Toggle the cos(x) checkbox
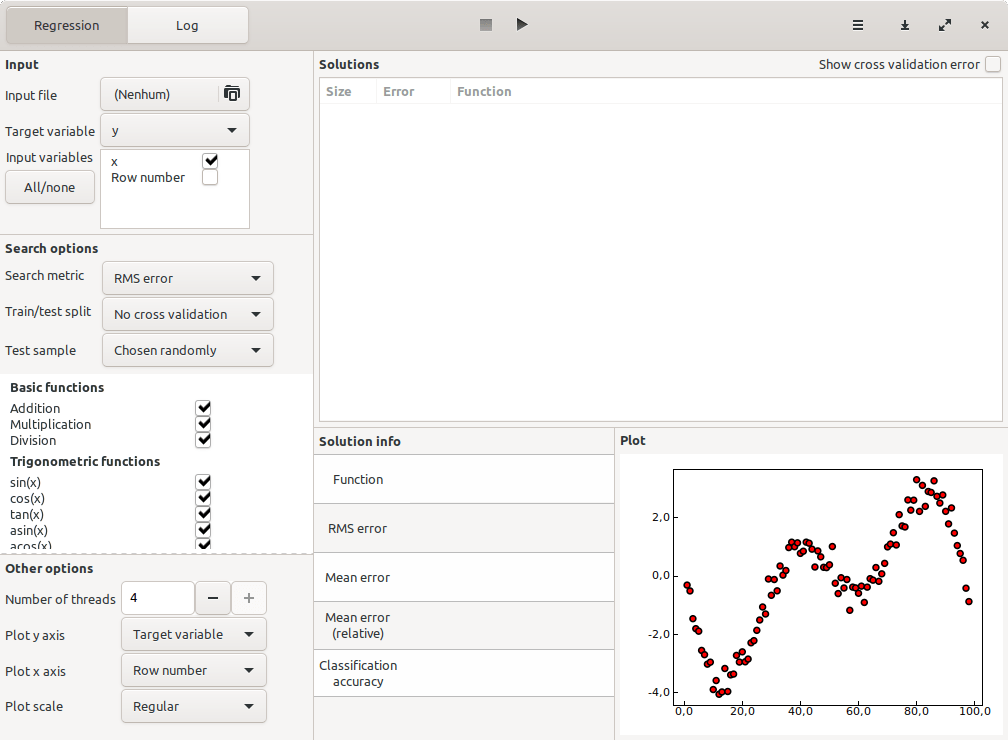Image resolution: width=1008 pixels, height=740 pixels. coord(204,498)
